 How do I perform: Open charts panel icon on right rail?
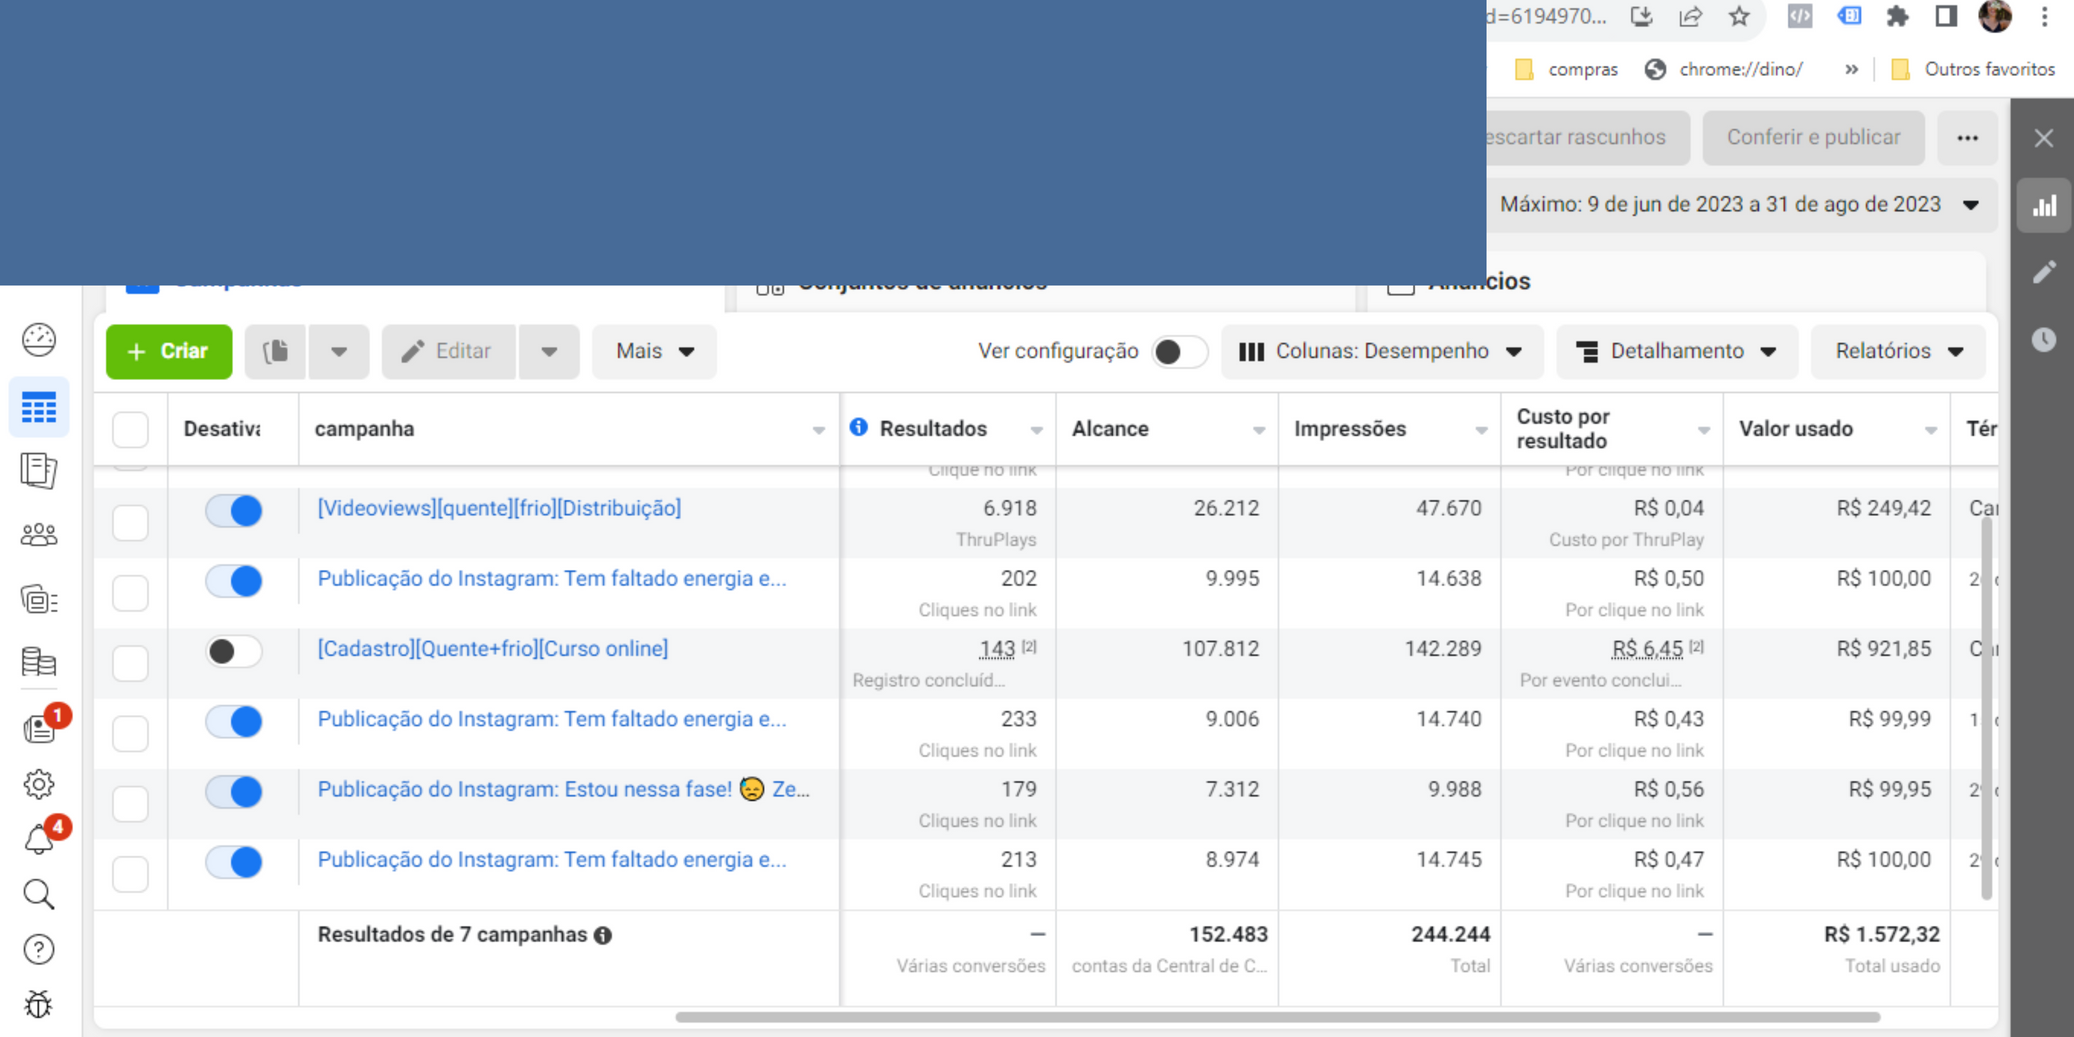(x=2044, y=206)
